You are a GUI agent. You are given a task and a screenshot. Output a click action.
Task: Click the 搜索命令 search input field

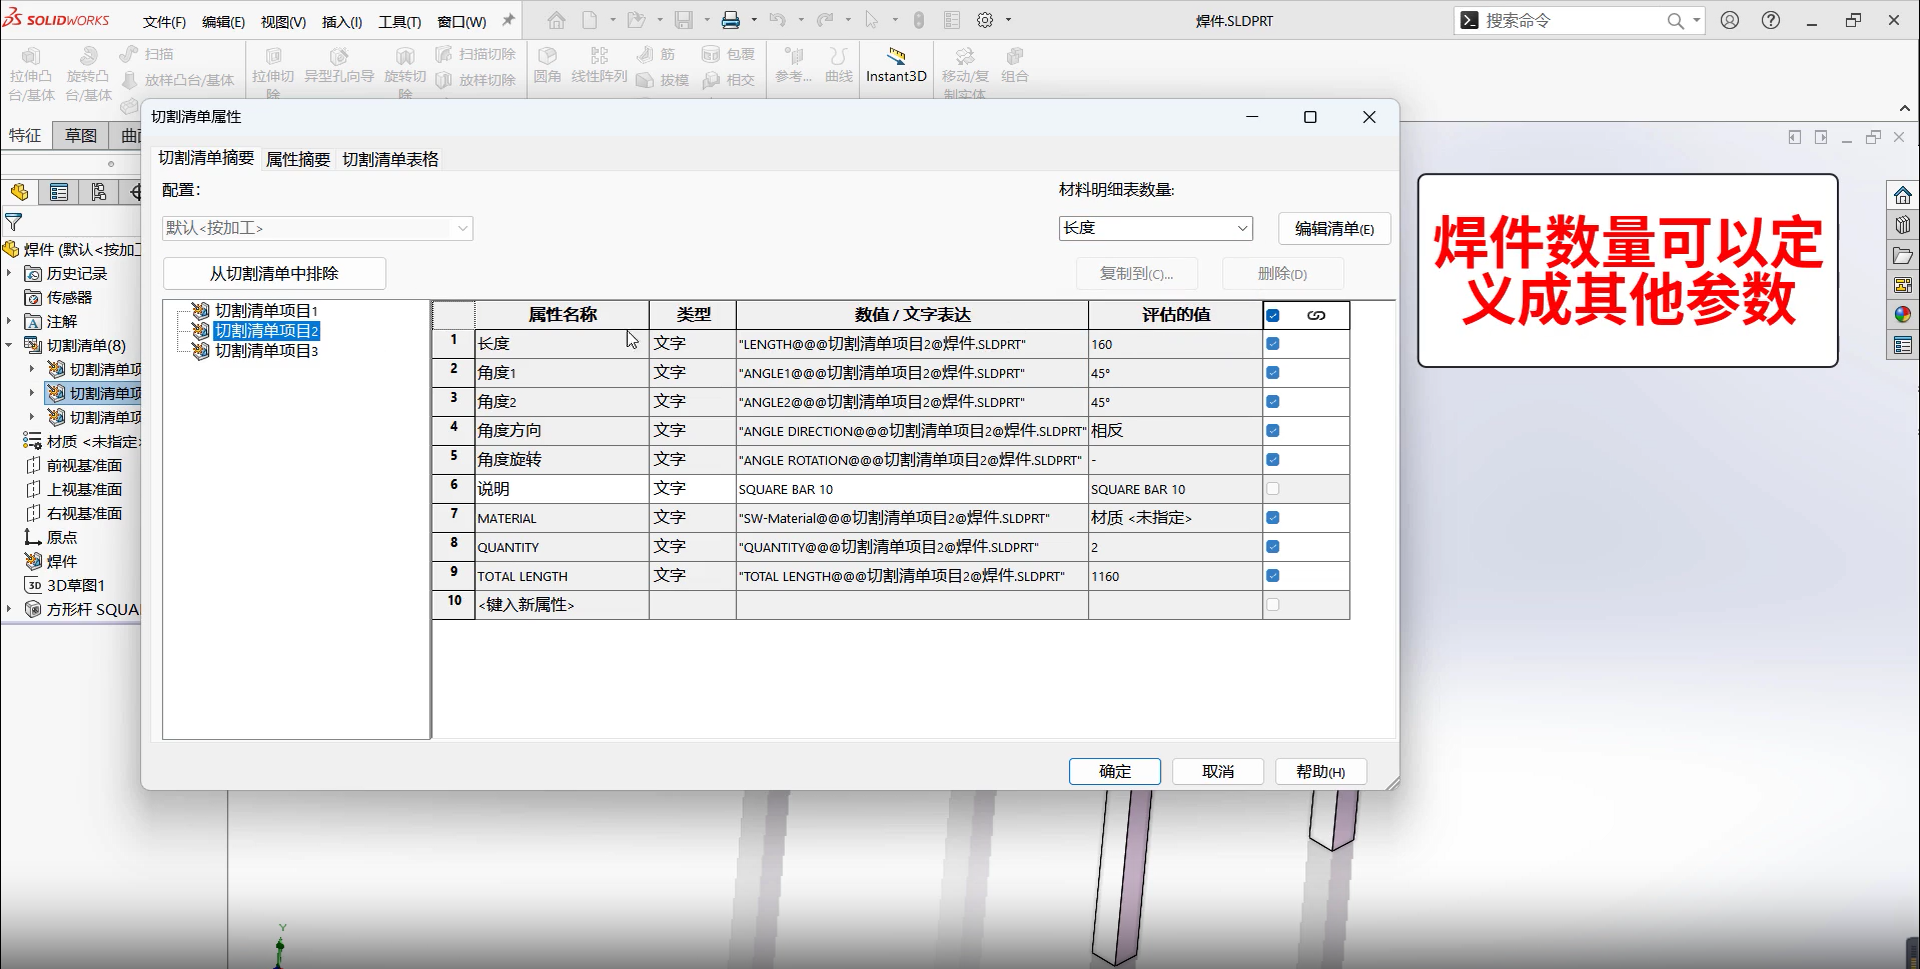click(x=1572, y=21)
